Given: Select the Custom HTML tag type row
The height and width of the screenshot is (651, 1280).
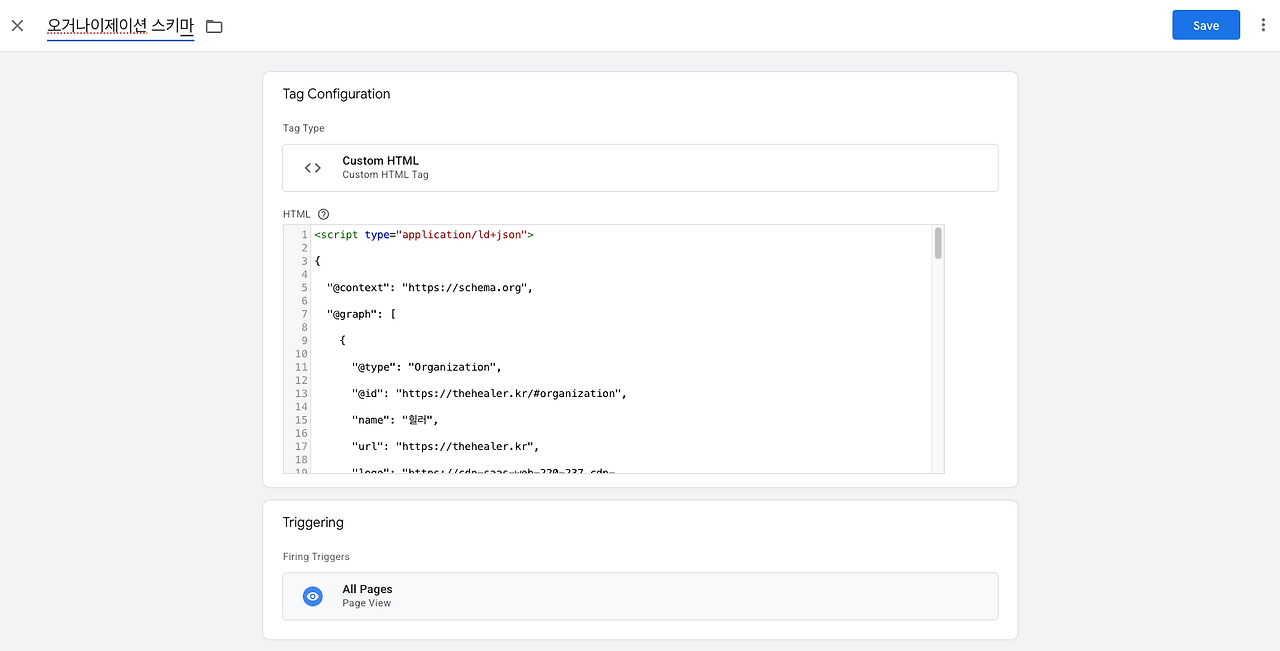Looking at the screenshot, I should [640, 168].
